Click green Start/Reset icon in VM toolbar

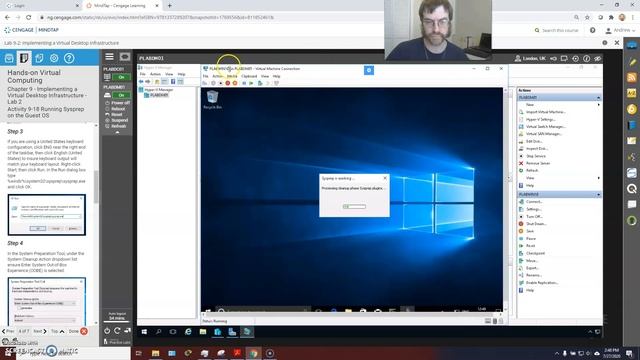(251, 83)
